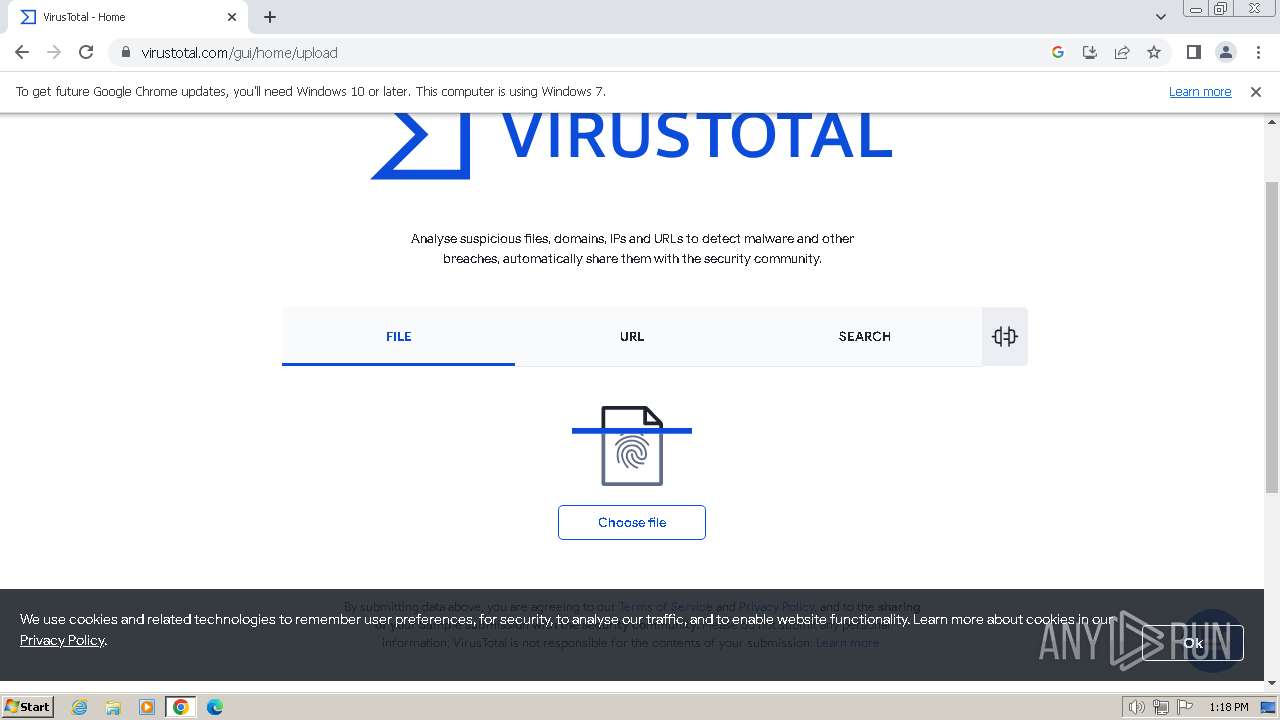The image size is (1280, 720).
Task: Bookmark this tab with star icon
Action: pos(1154,52)
